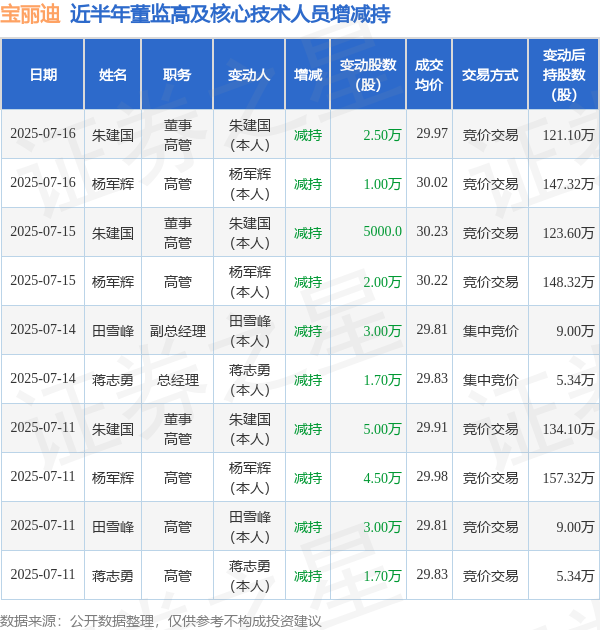Screen dimensions: 600x630
Task: Select the 变动人 column header
Action: 249,75
